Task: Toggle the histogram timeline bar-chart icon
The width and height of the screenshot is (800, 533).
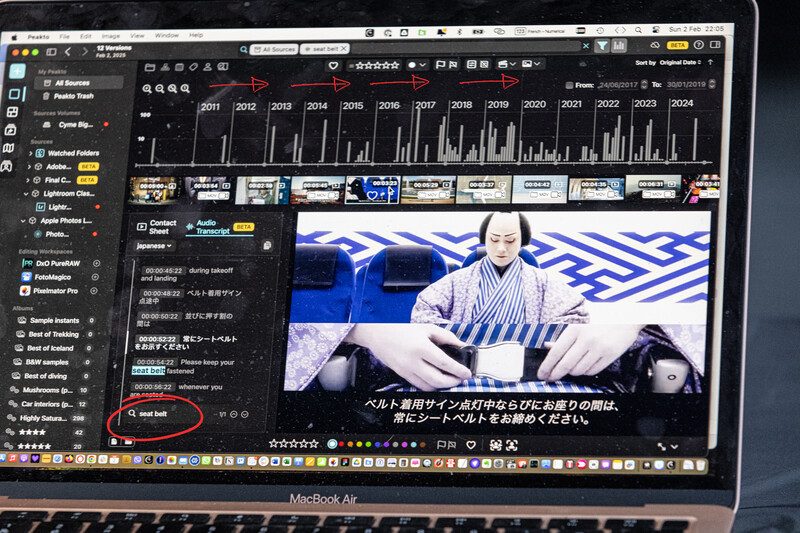Action: point(619,46)
